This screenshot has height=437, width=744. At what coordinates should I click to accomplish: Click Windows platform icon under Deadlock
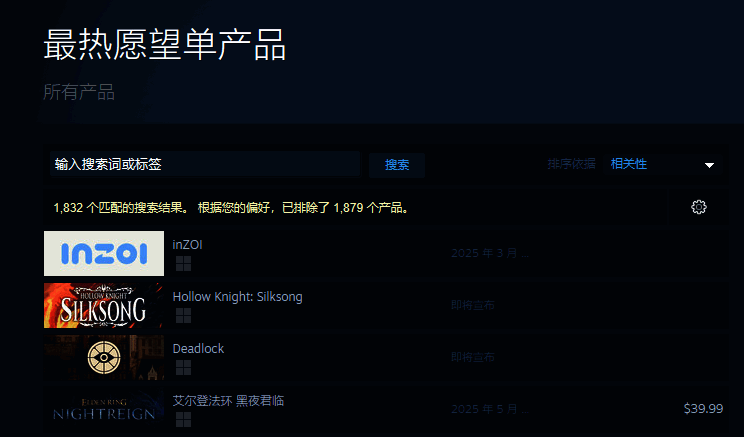[x=184, y=368]
